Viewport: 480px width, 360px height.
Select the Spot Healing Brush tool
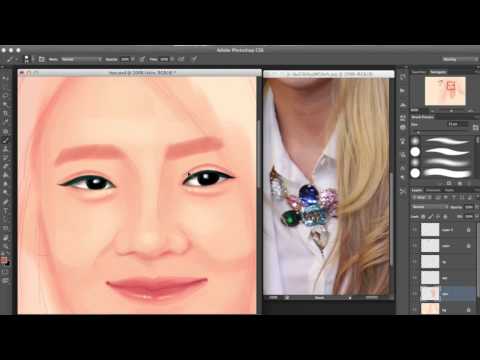(5, 131)
